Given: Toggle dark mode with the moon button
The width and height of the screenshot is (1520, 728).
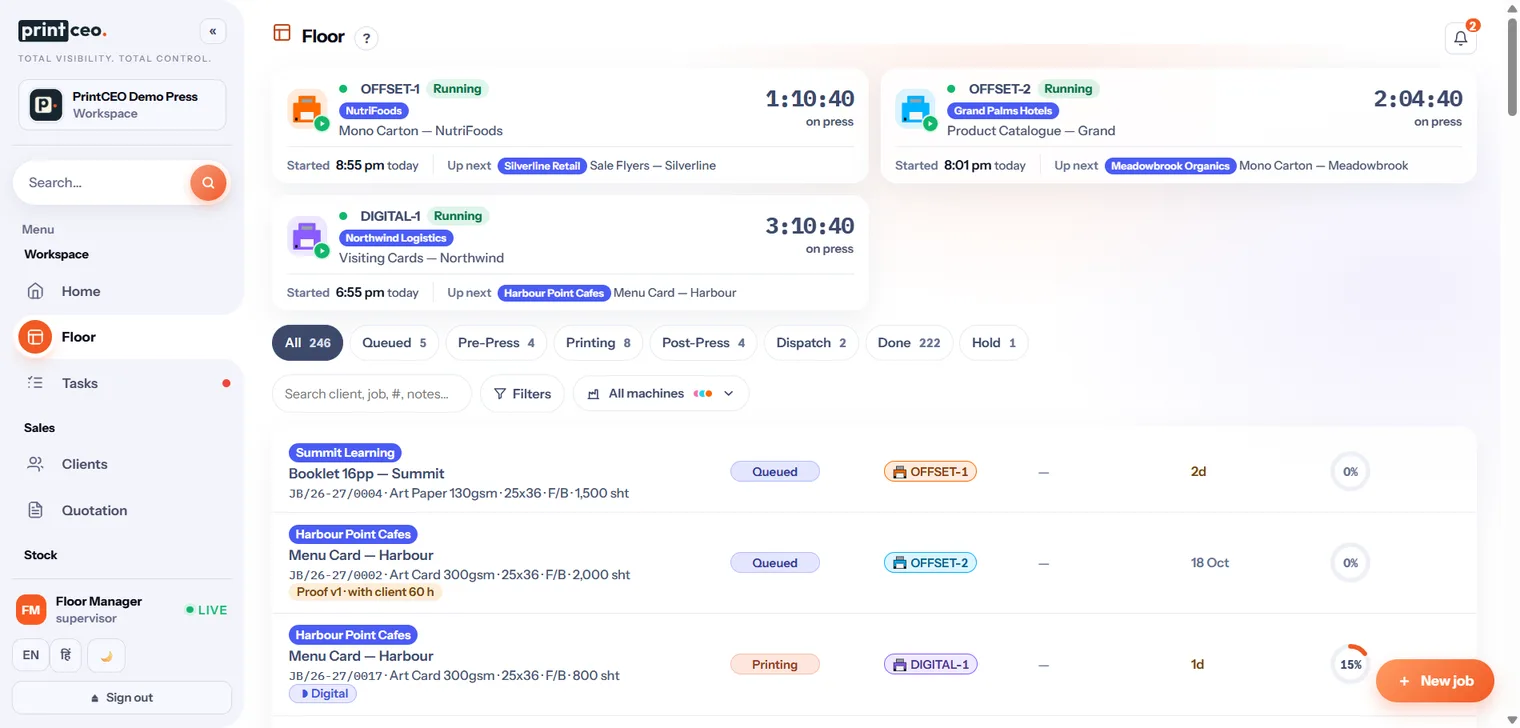Looking at the screenshot, I should pyautogui.click(x=106, y=655).
